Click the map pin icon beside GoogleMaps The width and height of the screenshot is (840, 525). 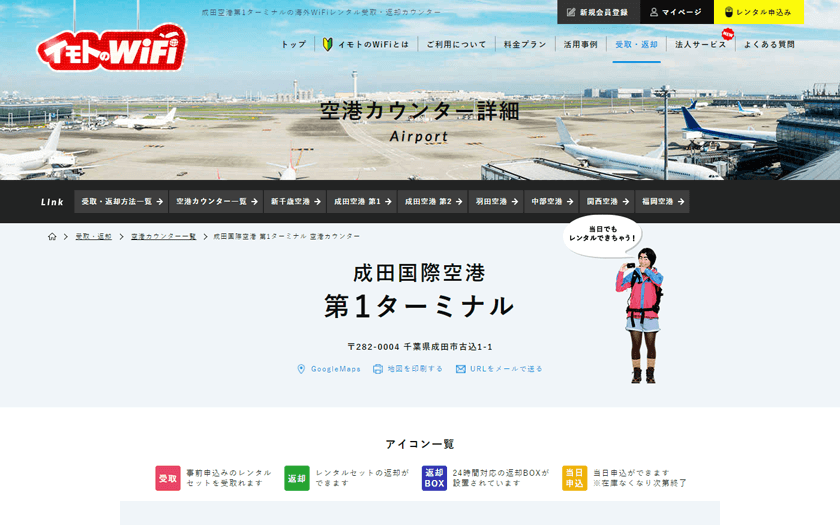pos(301,369)
